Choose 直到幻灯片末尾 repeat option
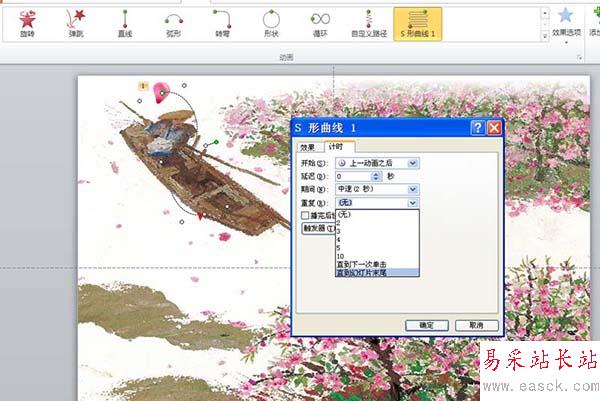The image size is (600, 401). click(377, 273)
